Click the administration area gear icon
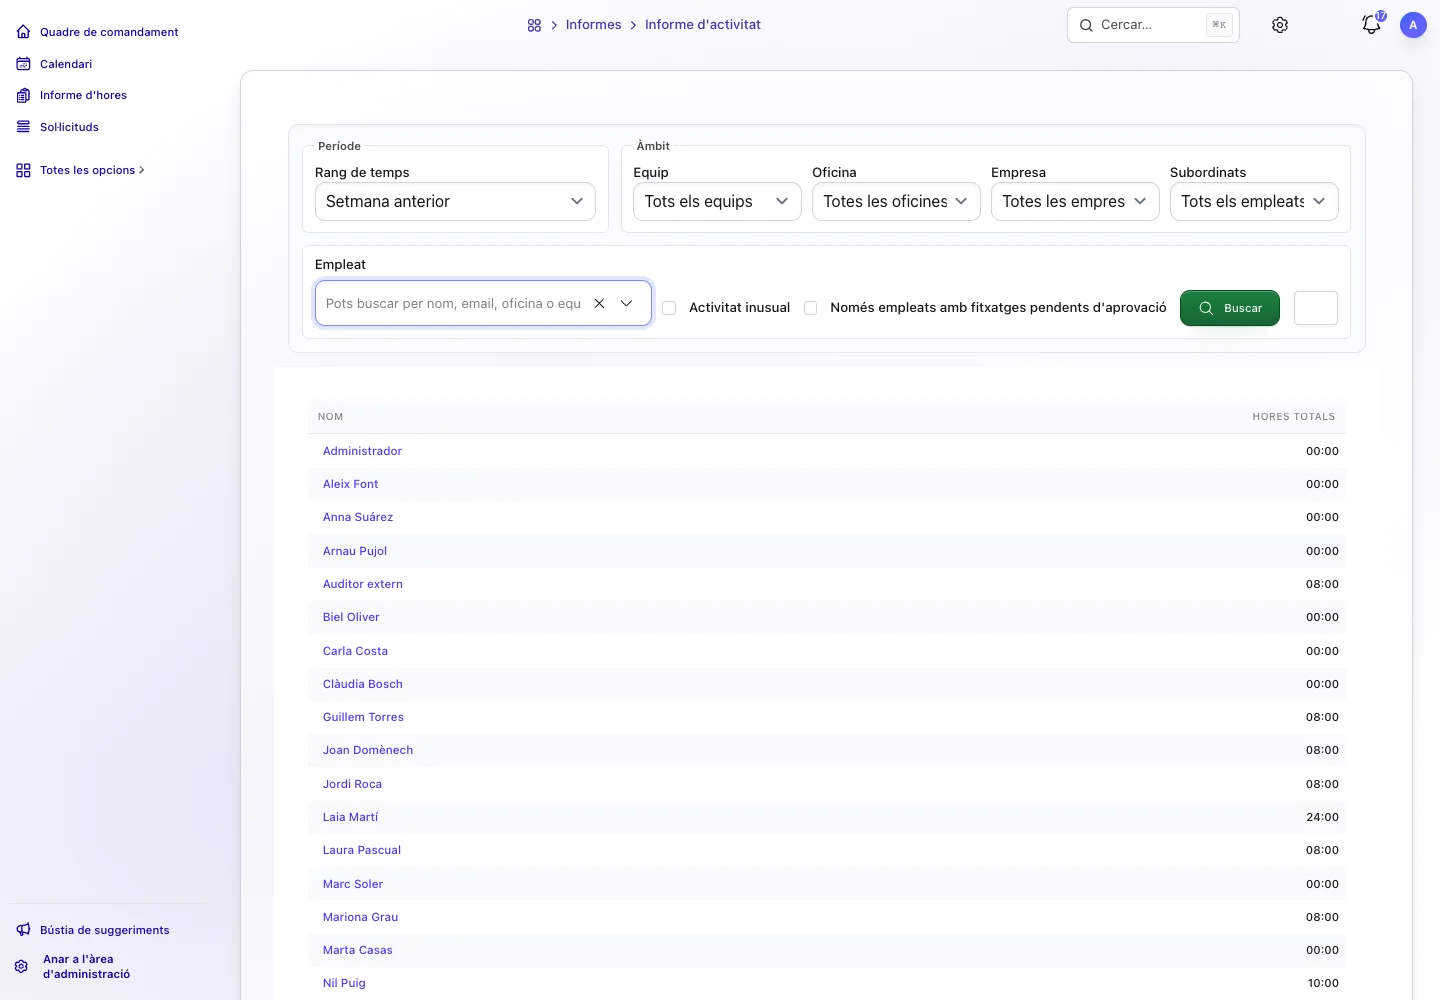The height and width of the screenshot is (1000, 1440). point(21,967)
